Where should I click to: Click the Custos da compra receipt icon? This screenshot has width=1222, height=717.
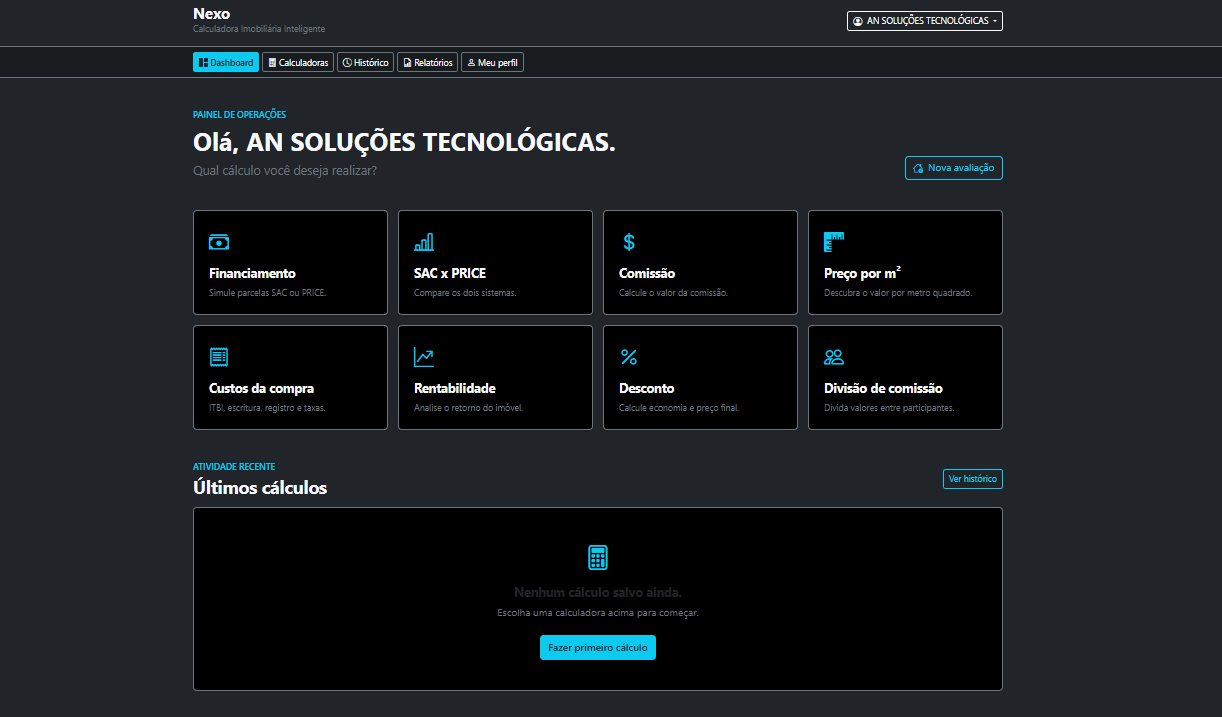point(219,357)
